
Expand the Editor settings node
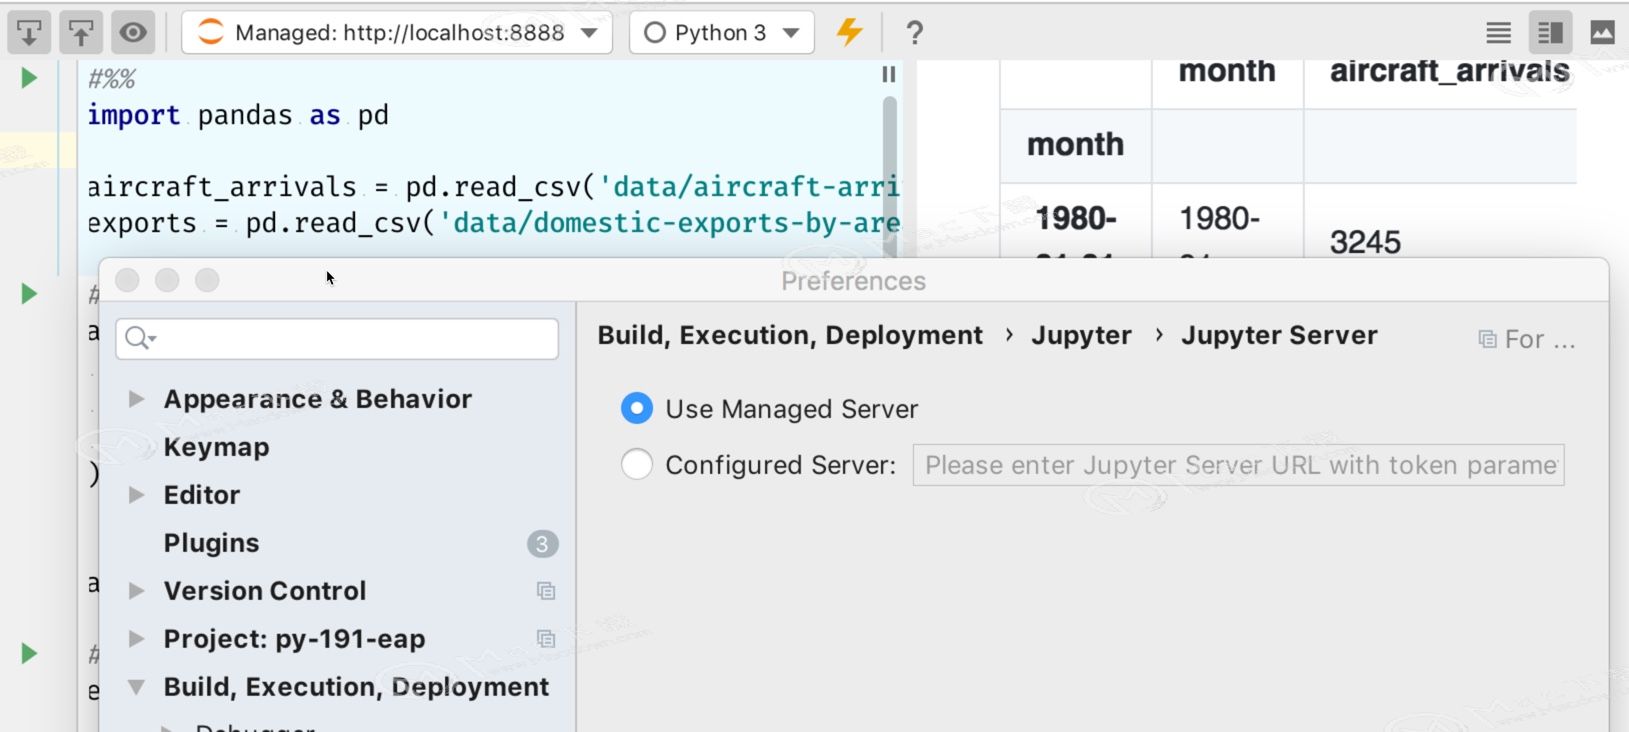tap(136, 495)
